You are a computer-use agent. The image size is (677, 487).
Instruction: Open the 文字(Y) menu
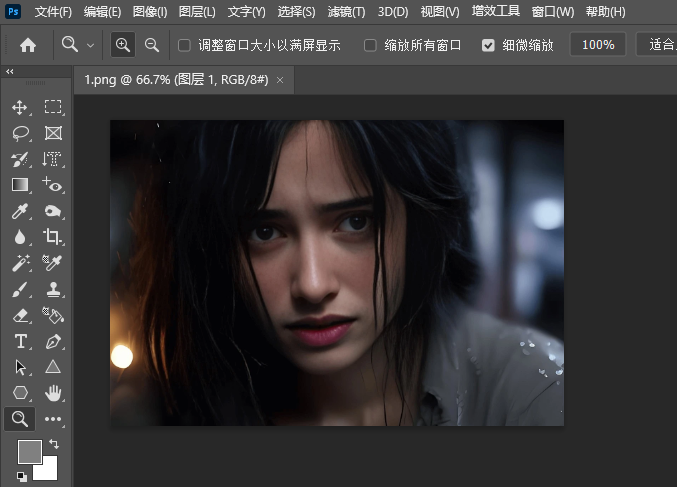point(247,12)
